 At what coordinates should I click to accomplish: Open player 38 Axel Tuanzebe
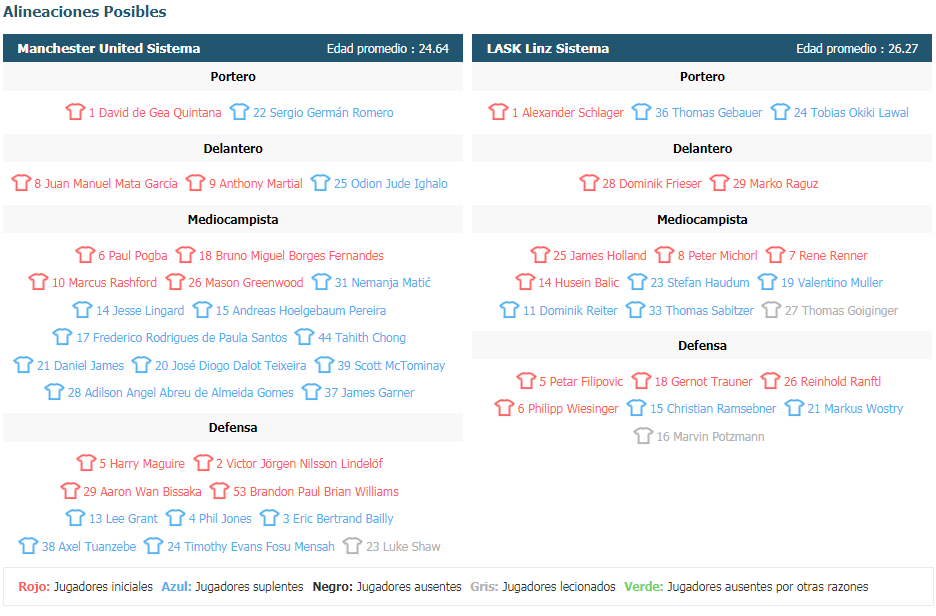89,547
